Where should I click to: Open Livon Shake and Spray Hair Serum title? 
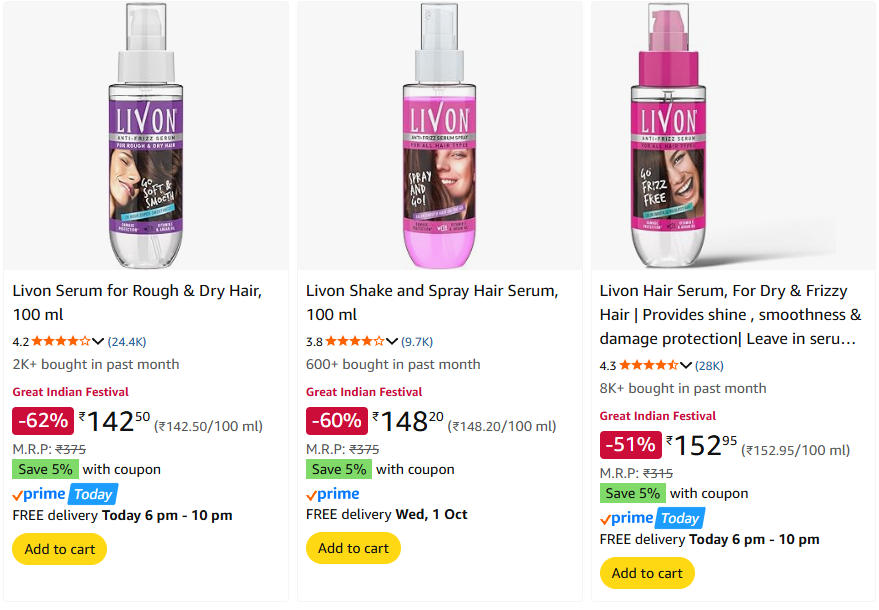coord(431,291)
